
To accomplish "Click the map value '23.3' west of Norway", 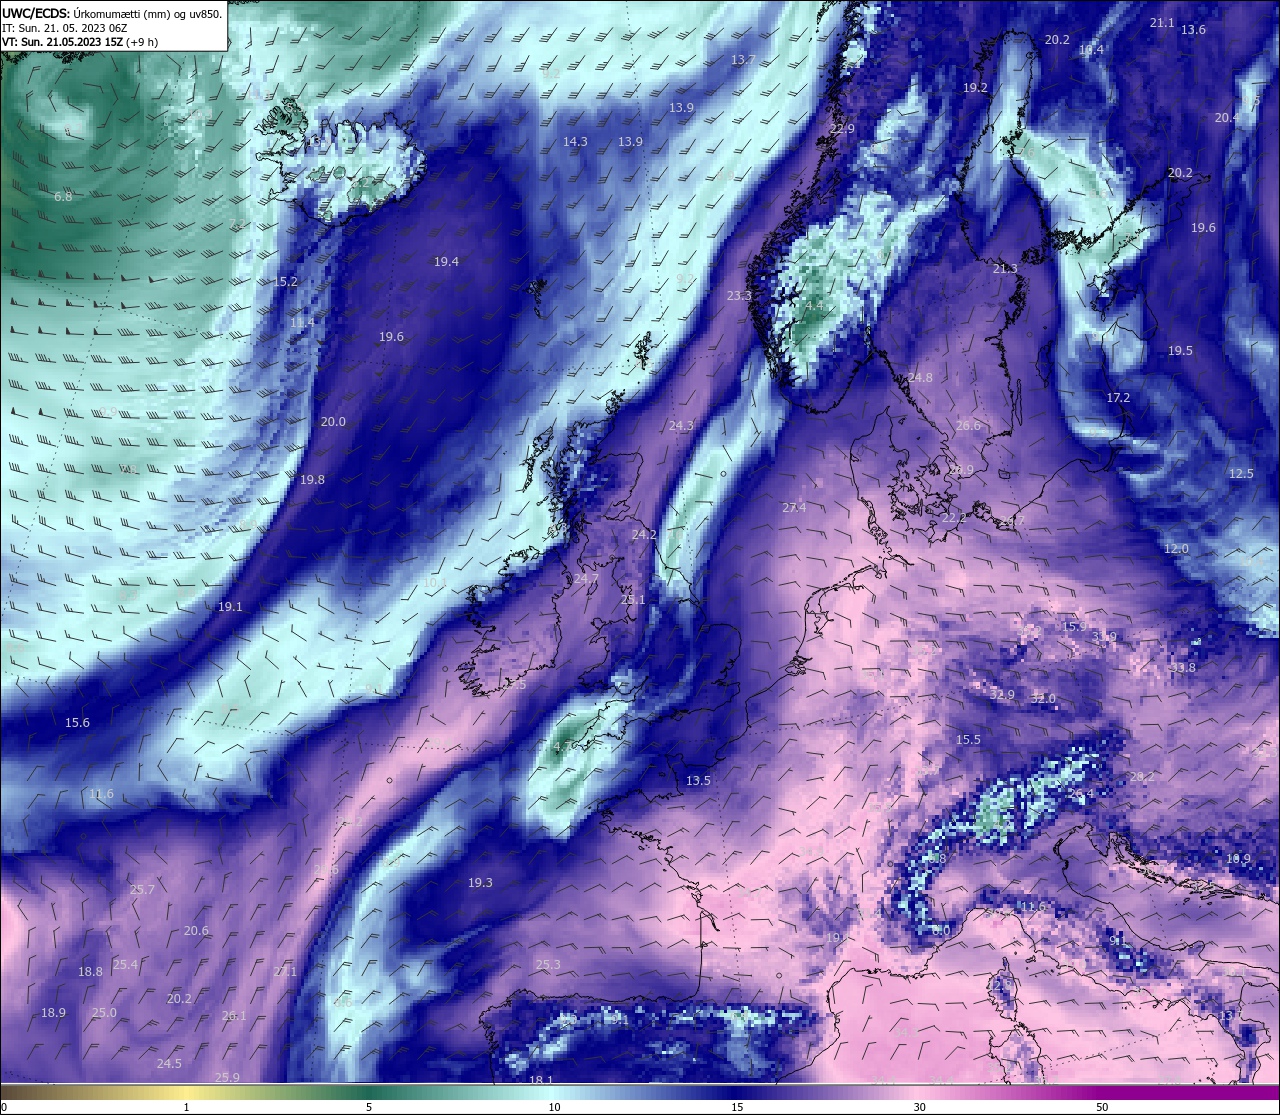I will (x=739, y=295).
